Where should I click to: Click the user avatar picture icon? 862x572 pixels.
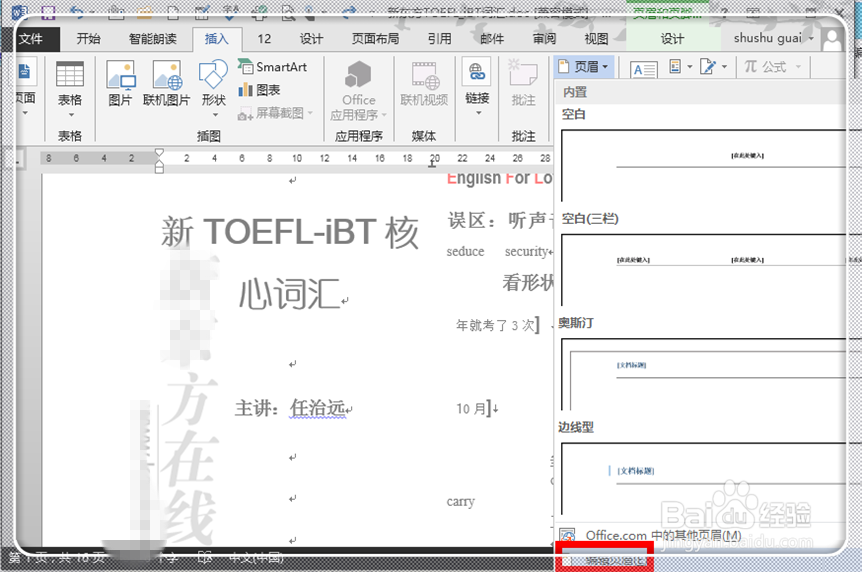tap(832, 39)
